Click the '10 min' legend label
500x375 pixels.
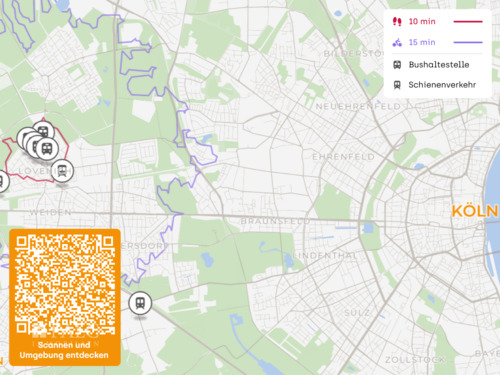coord(422,22)
